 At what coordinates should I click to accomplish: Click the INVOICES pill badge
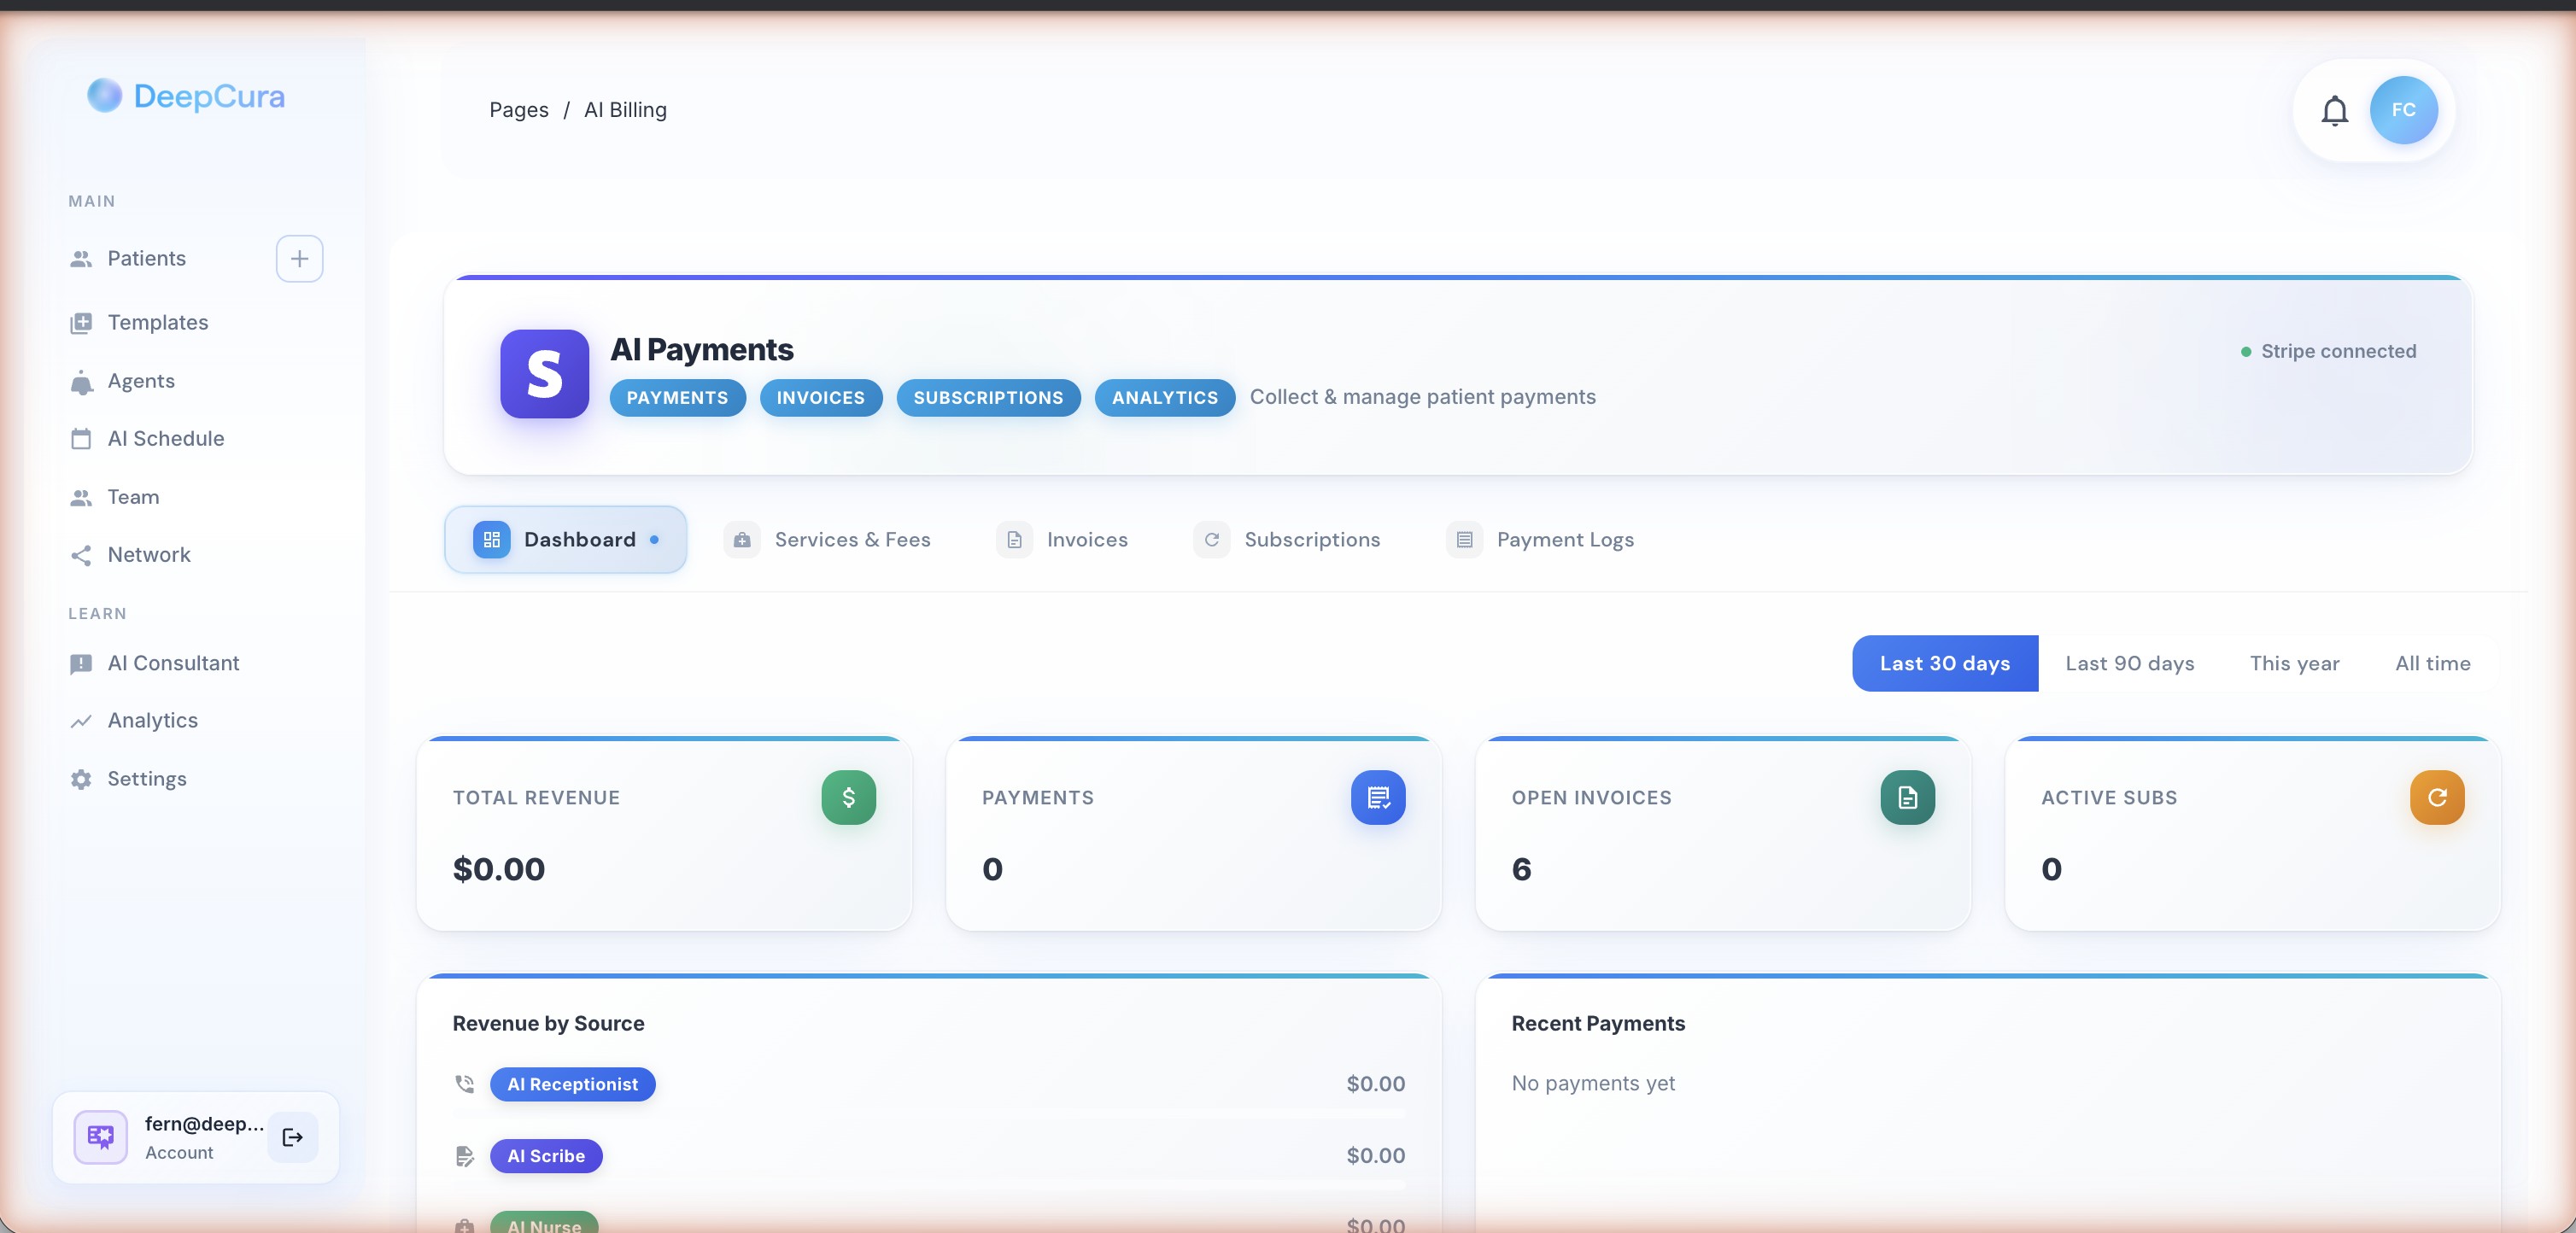(x=820, y=398)
